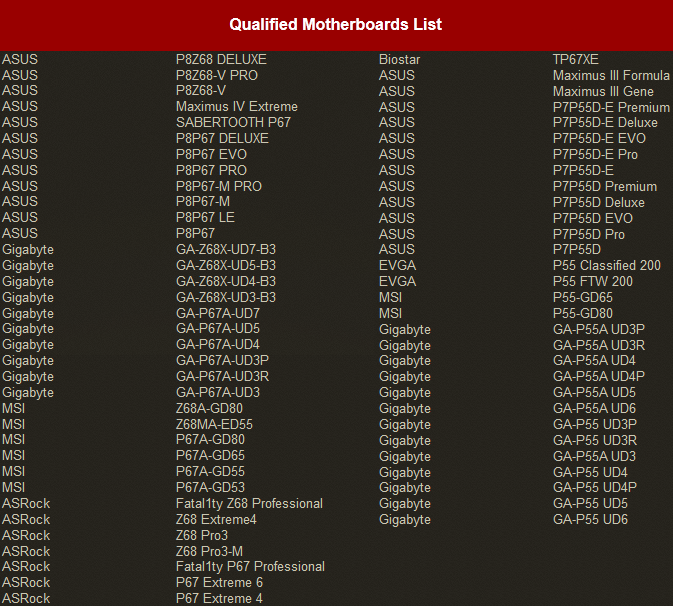Select P7P55D EVO entry
This screenshot has height=606, width=673.
point(593,218)
